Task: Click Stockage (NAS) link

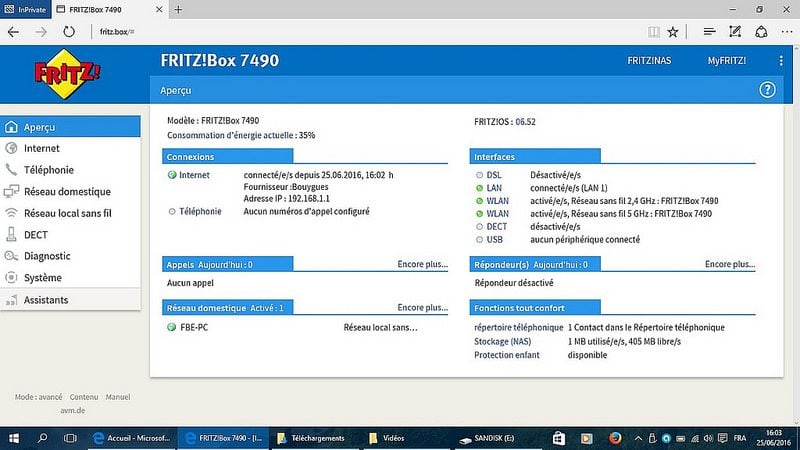Action: 502,341
